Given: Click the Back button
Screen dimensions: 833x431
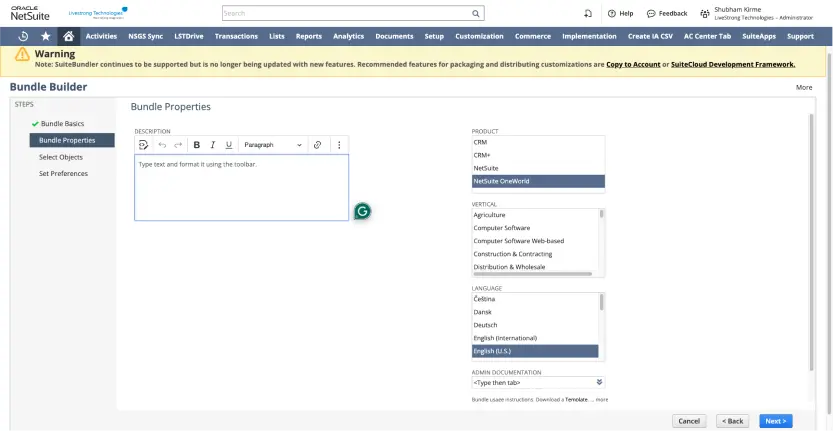Looking at the screenshot, I should [x=733, y=421].
